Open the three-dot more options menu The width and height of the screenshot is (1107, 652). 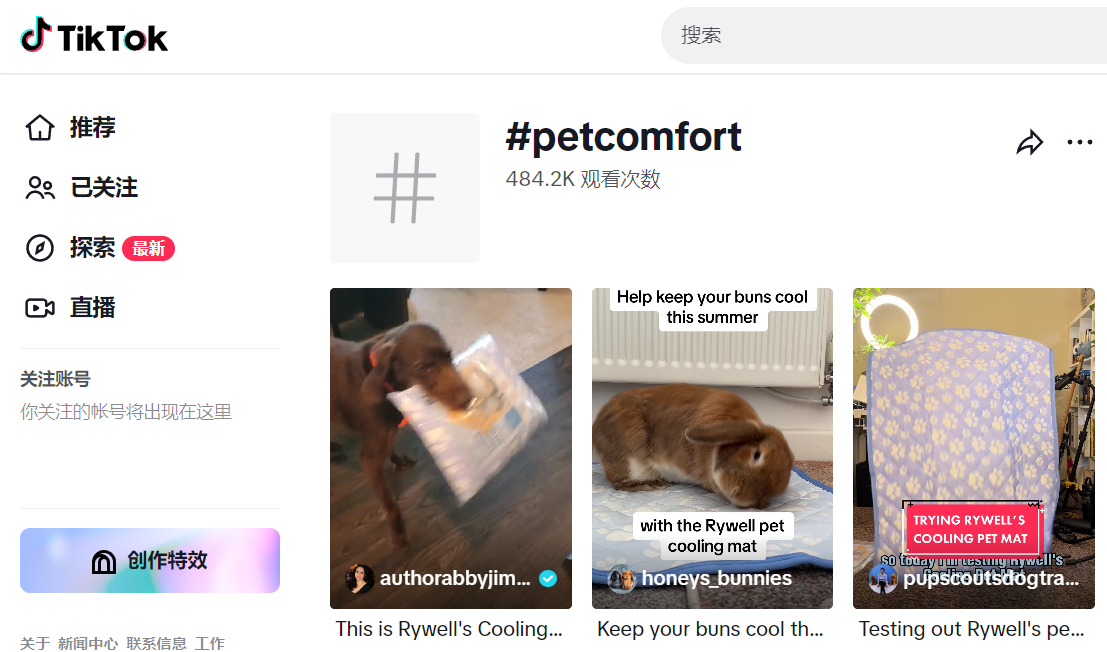click(x=1080, y=143)
